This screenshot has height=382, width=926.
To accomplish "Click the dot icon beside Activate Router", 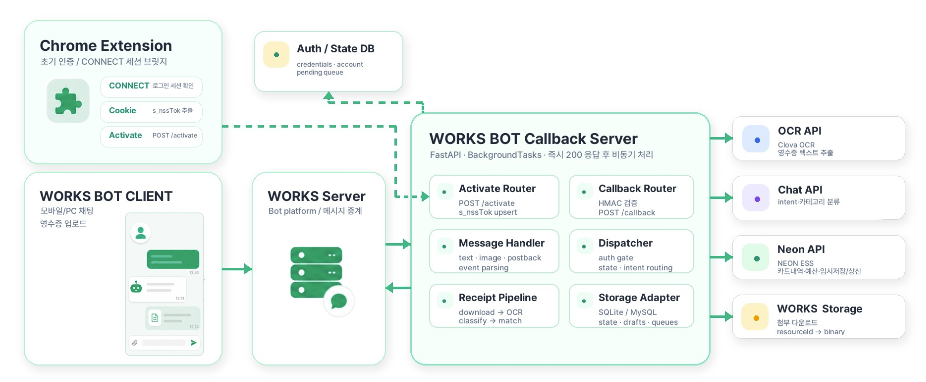I will point(444,192).
